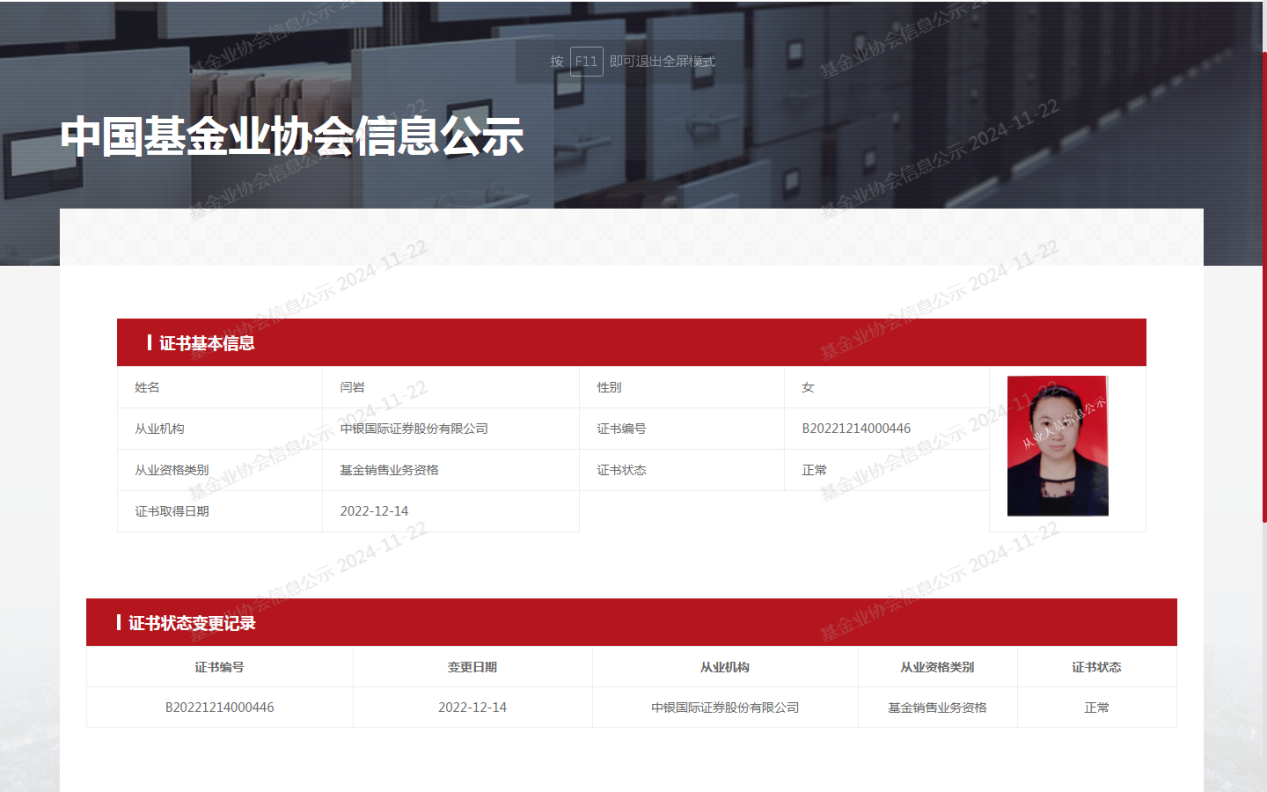Viewport: 1267px width, 792px height.
Task: Click the name value beside 姓名
Action: point(352,387)
